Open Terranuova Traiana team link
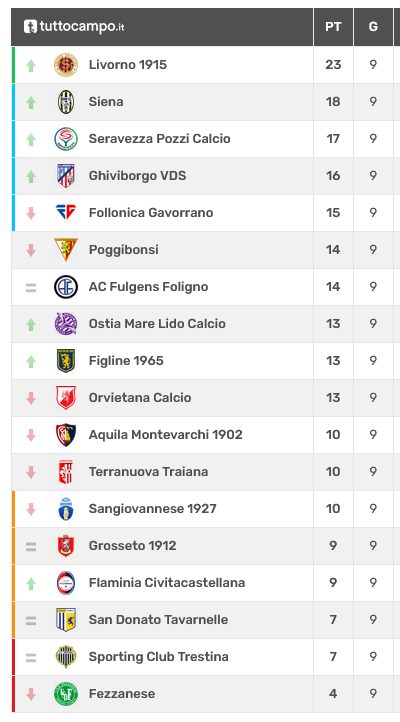 point(148,472)
